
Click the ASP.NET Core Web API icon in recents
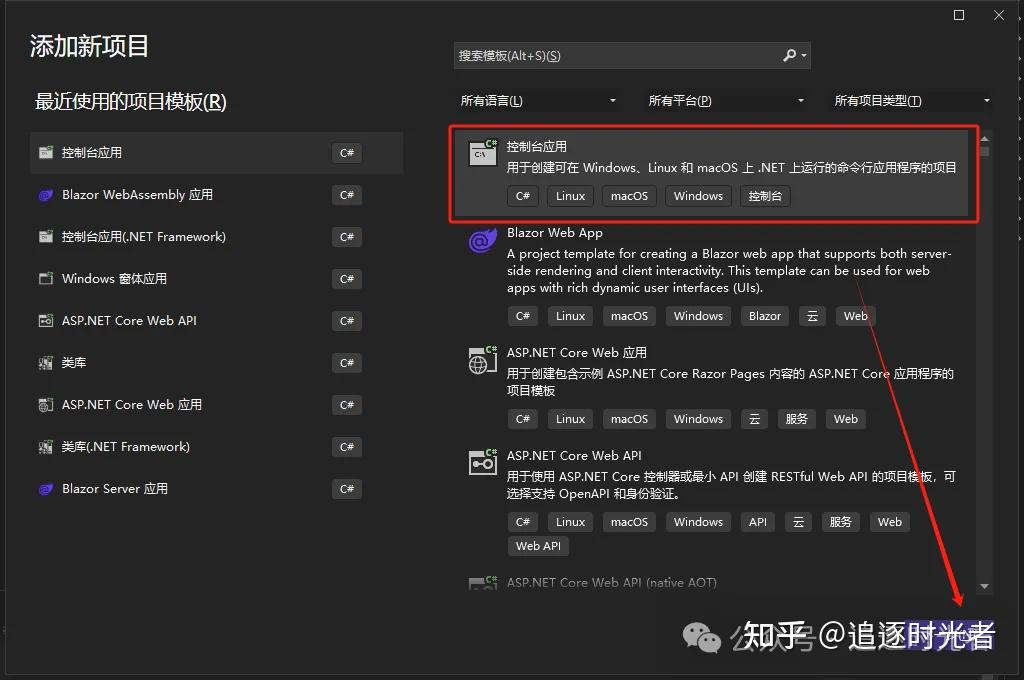pyautogui.click(x=46, y=320)
